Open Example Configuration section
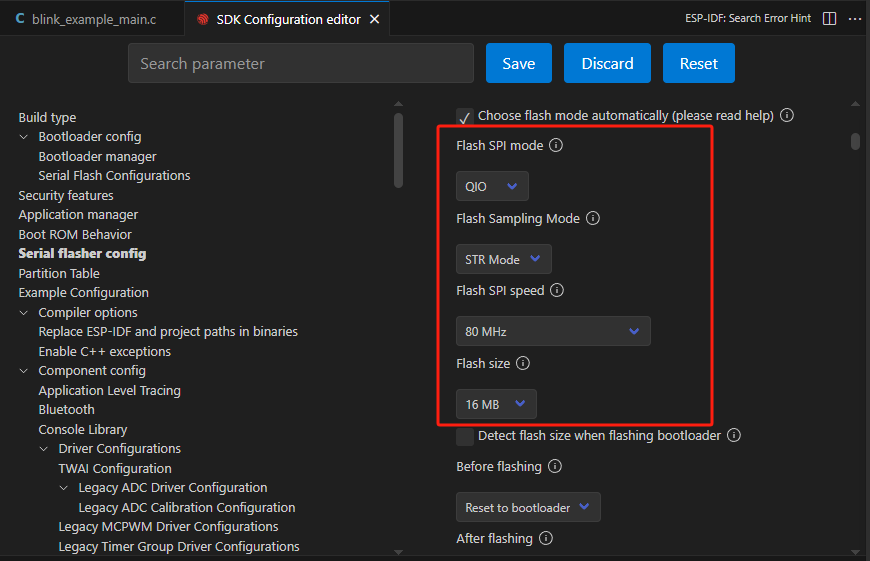 point(83,292)
